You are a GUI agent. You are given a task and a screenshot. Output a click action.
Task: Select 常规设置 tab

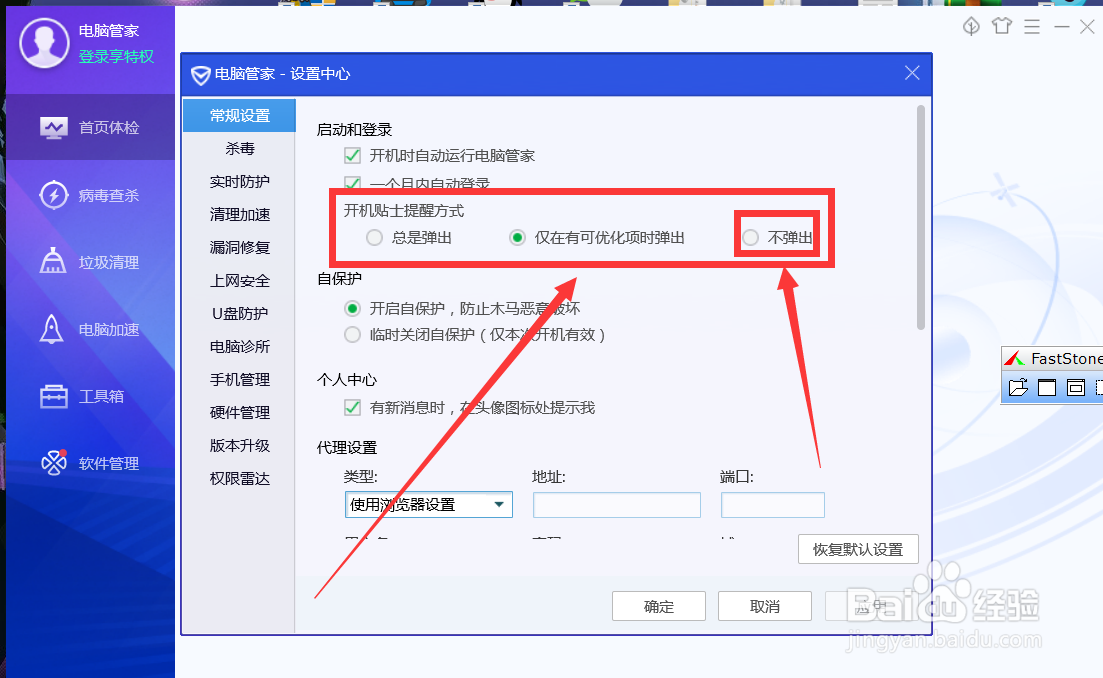click(x=239, y=115)
